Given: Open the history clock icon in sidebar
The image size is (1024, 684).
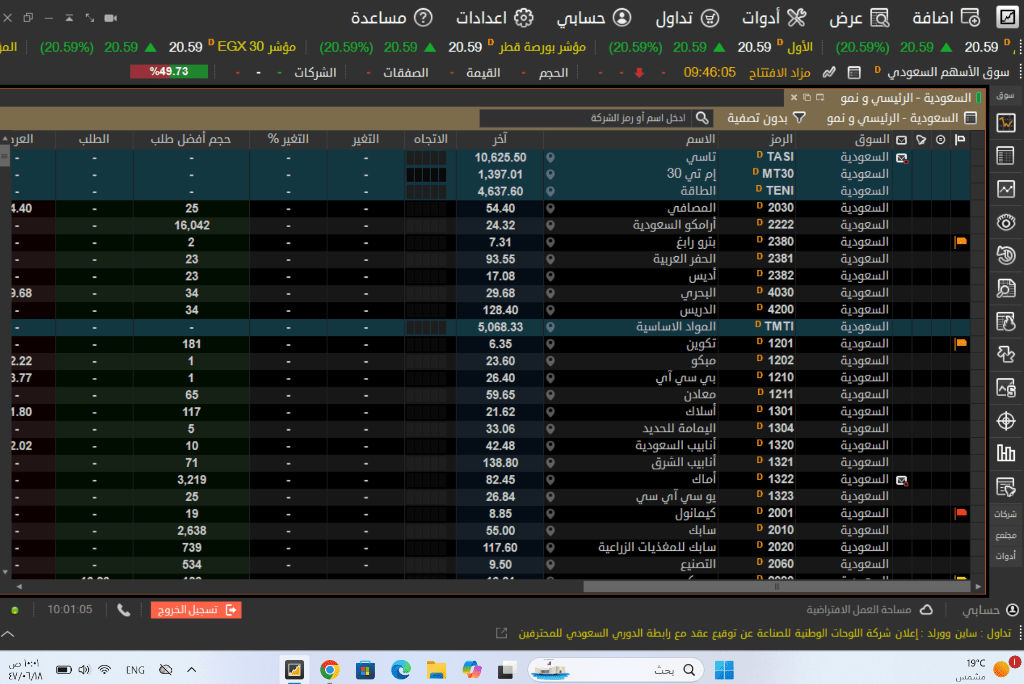Looking at the screenshot, I should [x=1006, y=256].
